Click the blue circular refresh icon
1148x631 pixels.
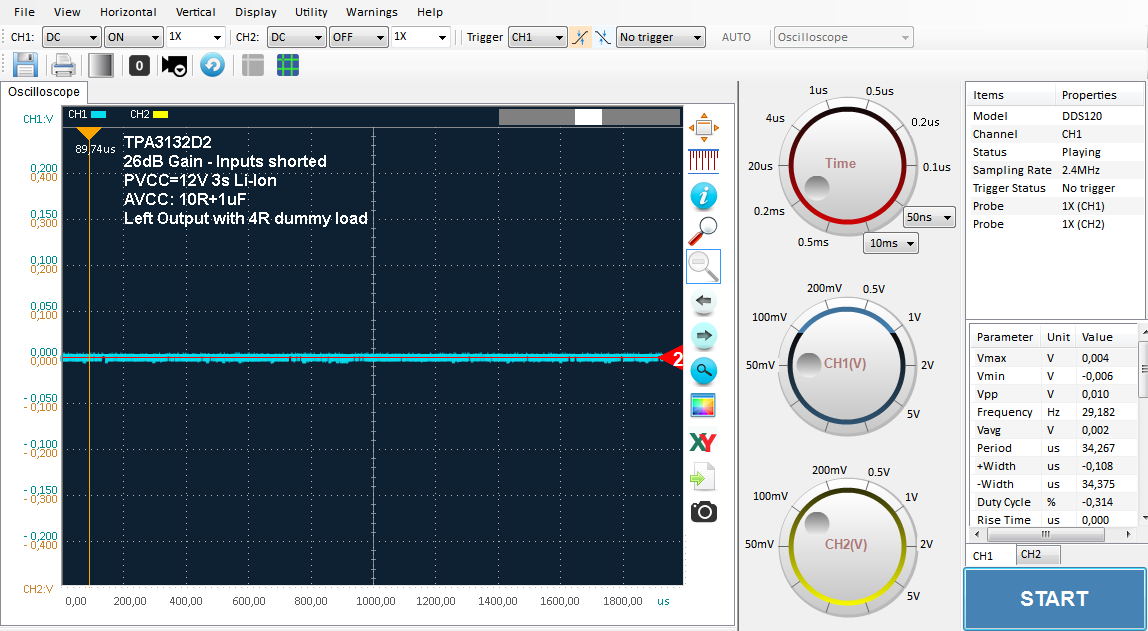(212, 66)
